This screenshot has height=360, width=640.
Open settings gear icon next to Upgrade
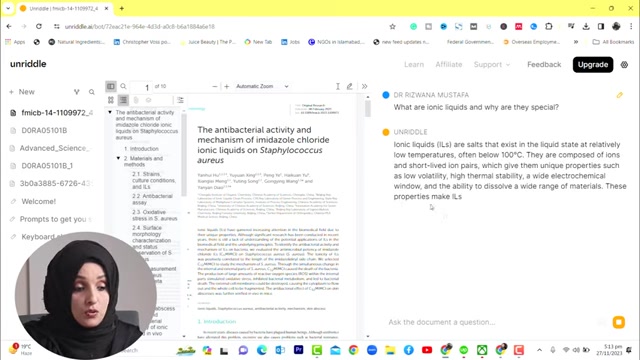[624, 64]
